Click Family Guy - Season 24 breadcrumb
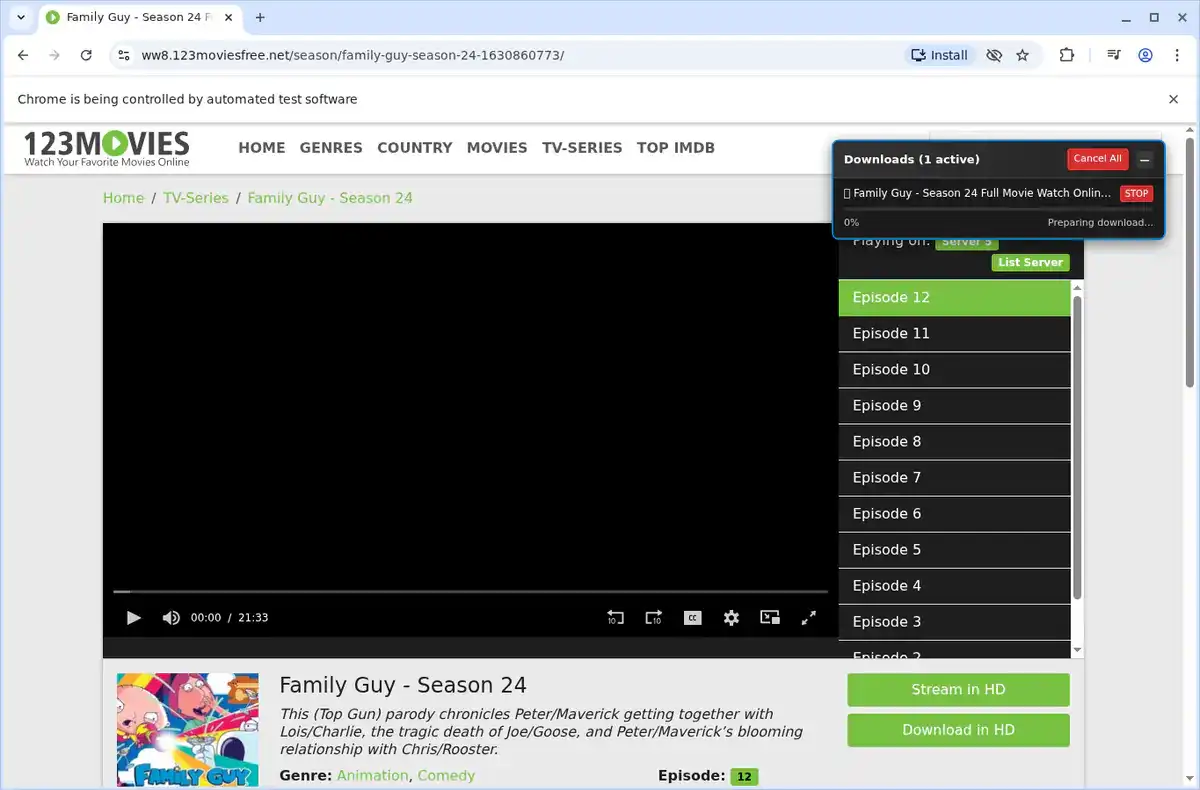The image size is (1200, 790). (x=330, y=198)
